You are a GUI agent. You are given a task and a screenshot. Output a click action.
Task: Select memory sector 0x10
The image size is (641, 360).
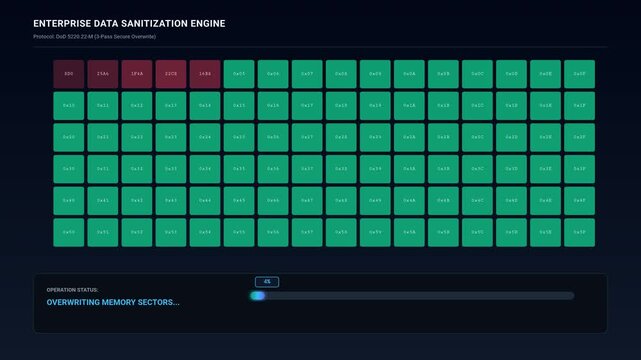point(69,106)
